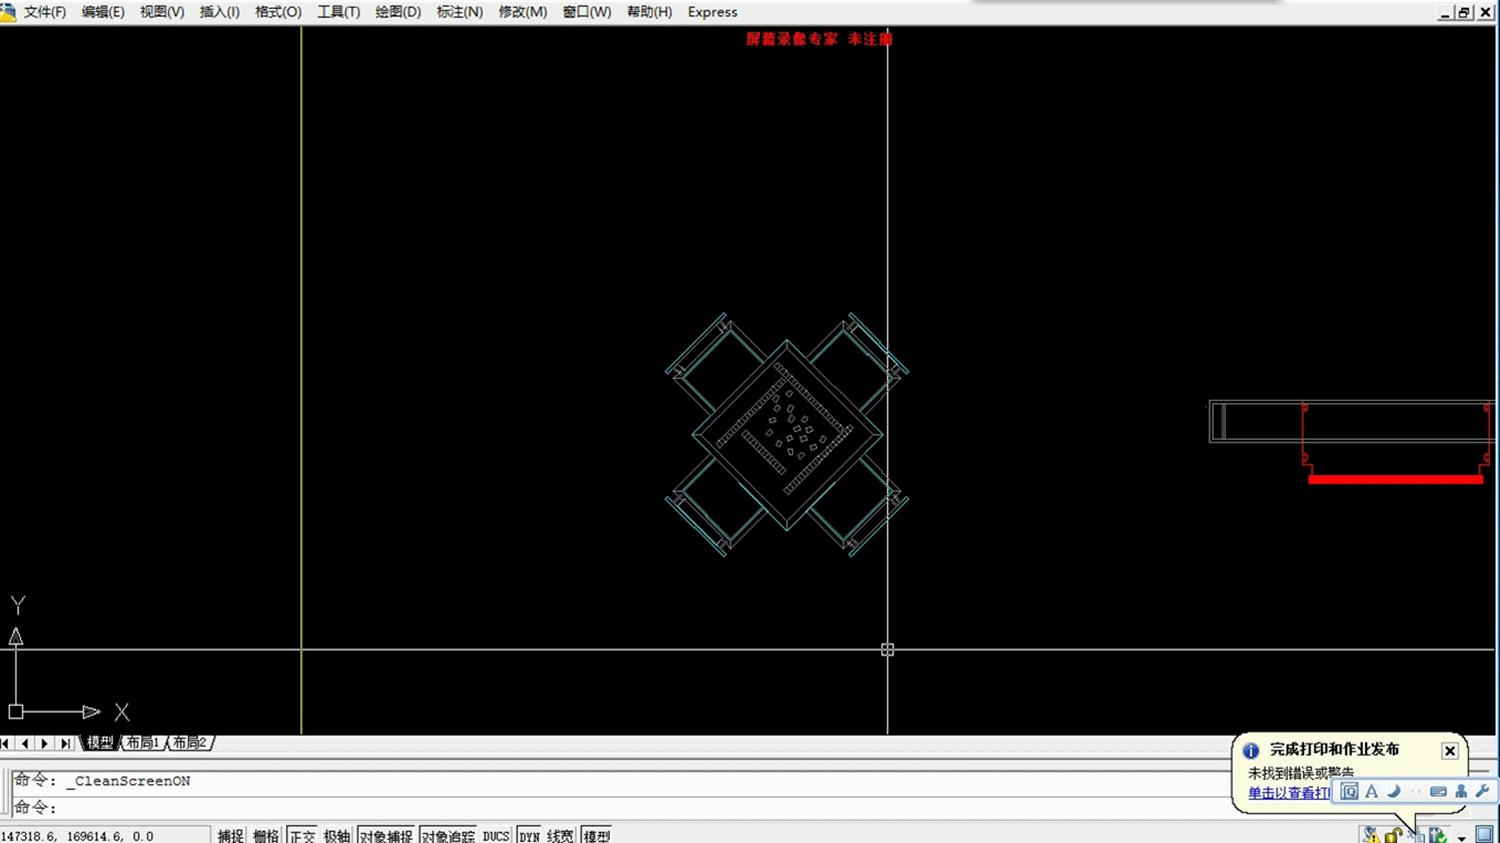The height and width of the screenshot is (843, 1500).
Task: Toggle the Clean Screen button
Action: pyautogui.click(x=1484, y=835)
